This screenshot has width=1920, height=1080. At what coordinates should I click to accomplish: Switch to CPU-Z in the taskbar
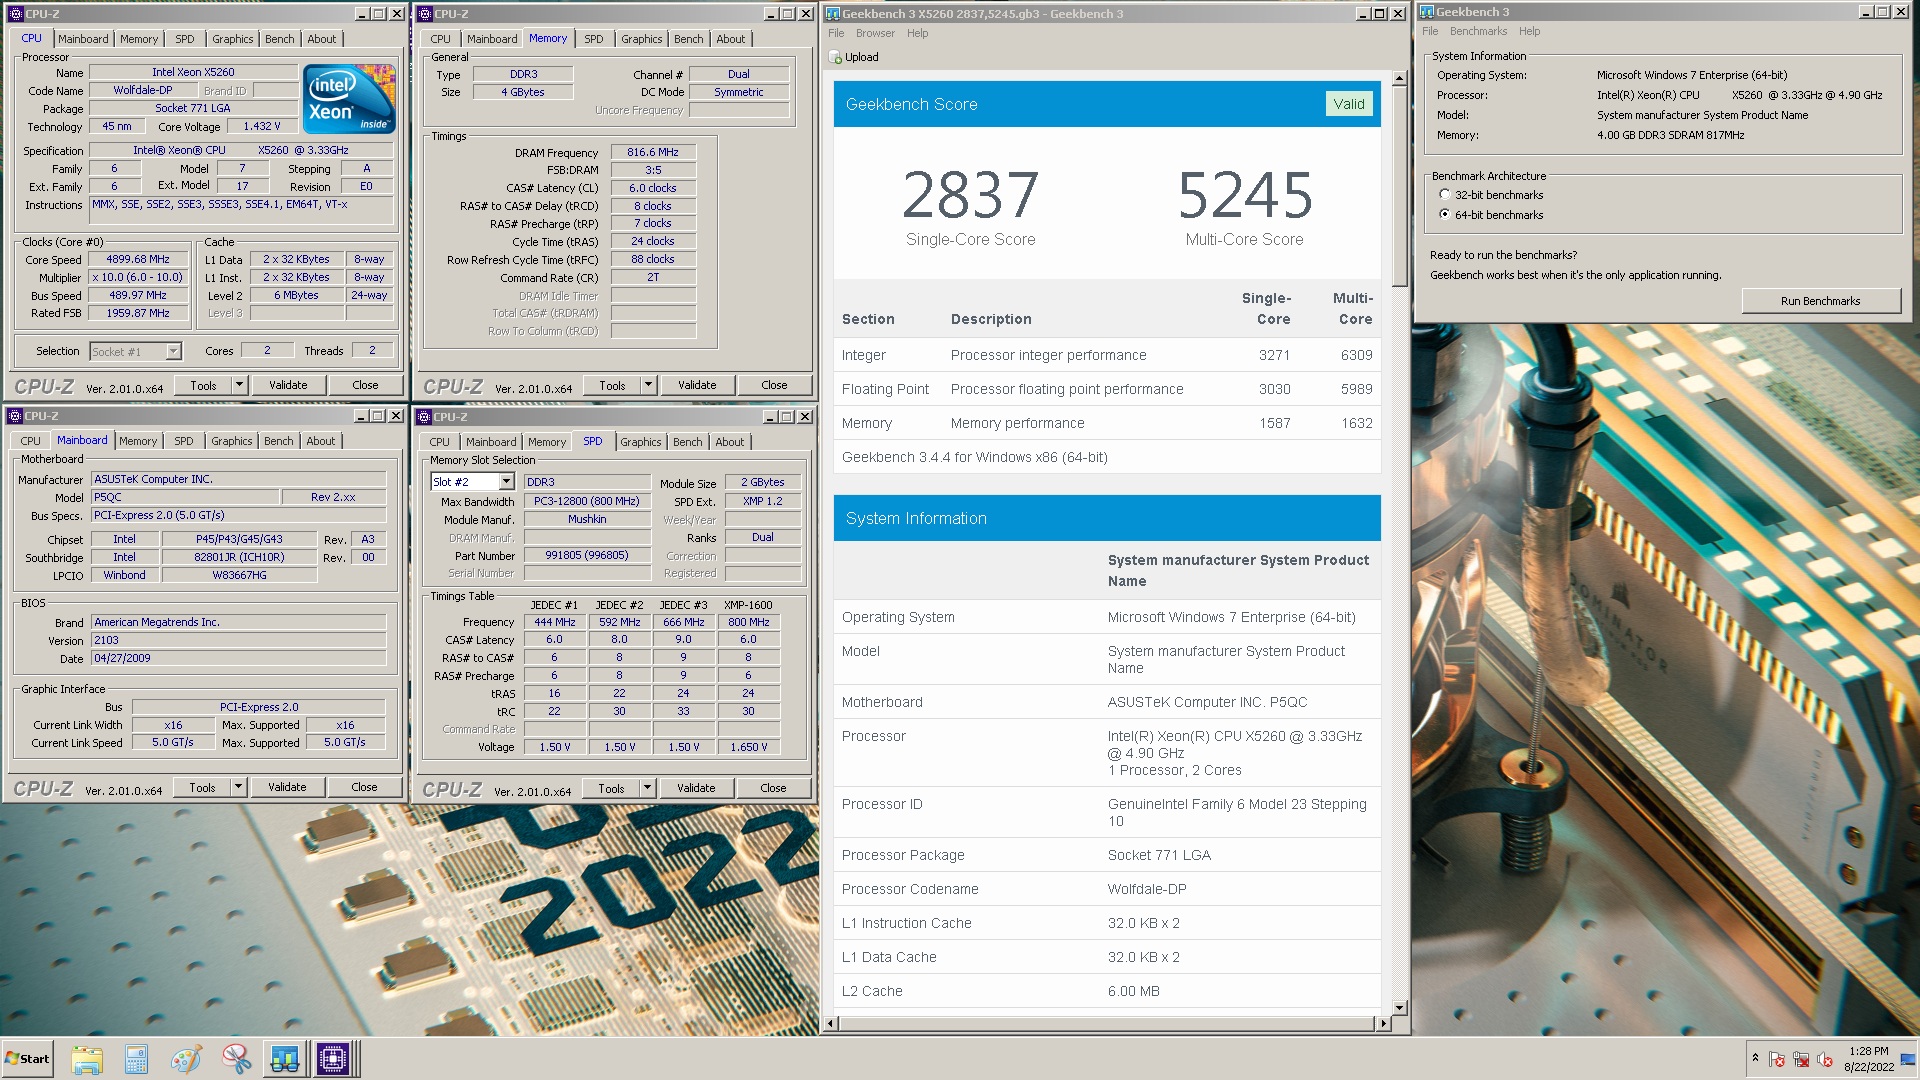(x=334, y=1059)
